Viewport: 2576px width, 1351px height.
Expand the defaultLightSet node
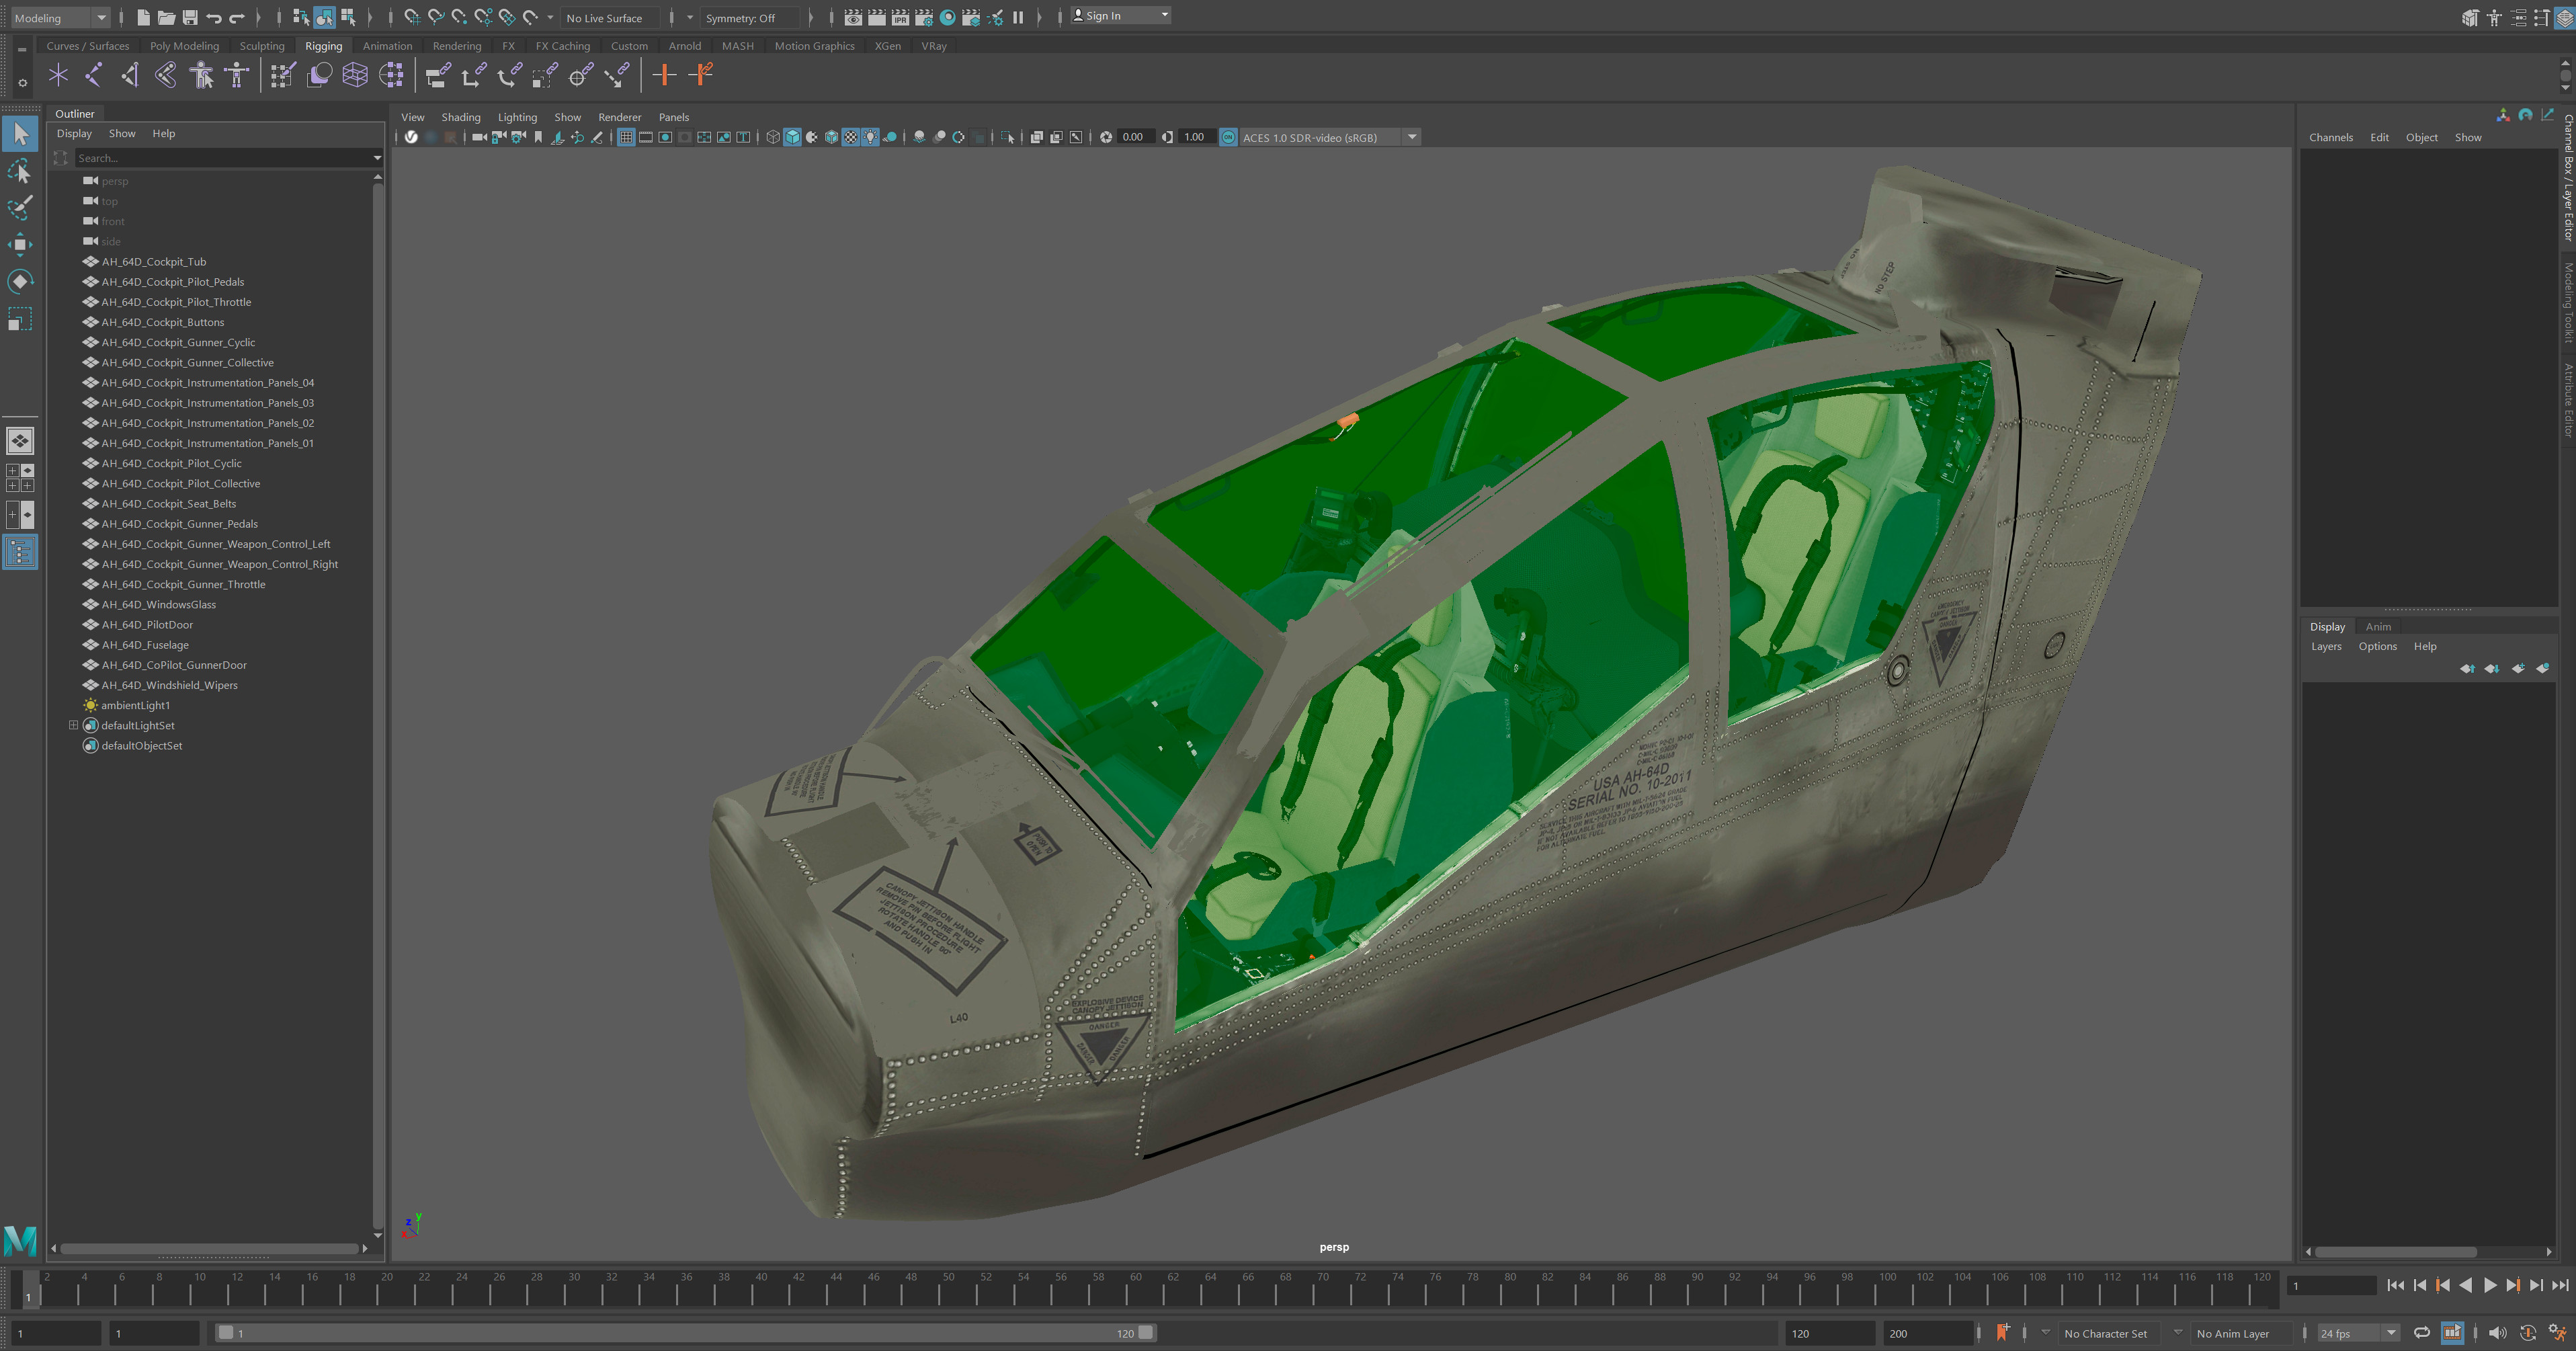click(x=73, y=725)
